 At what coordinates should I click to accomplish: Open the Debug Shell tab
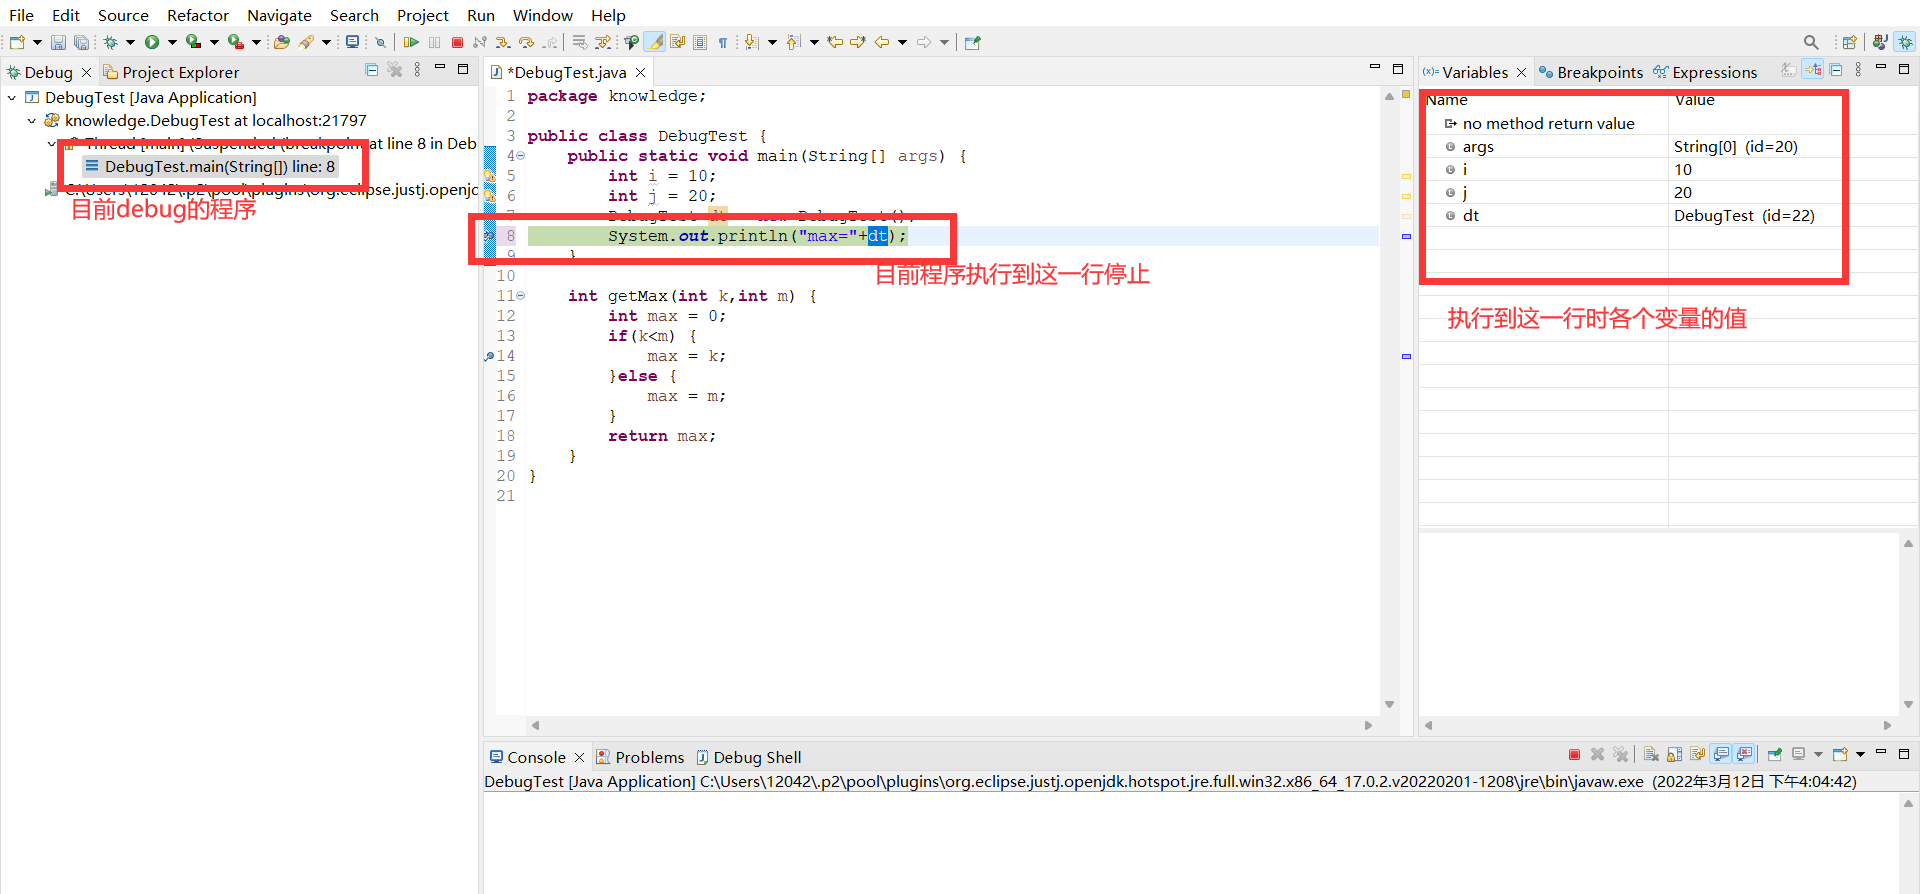749,757
